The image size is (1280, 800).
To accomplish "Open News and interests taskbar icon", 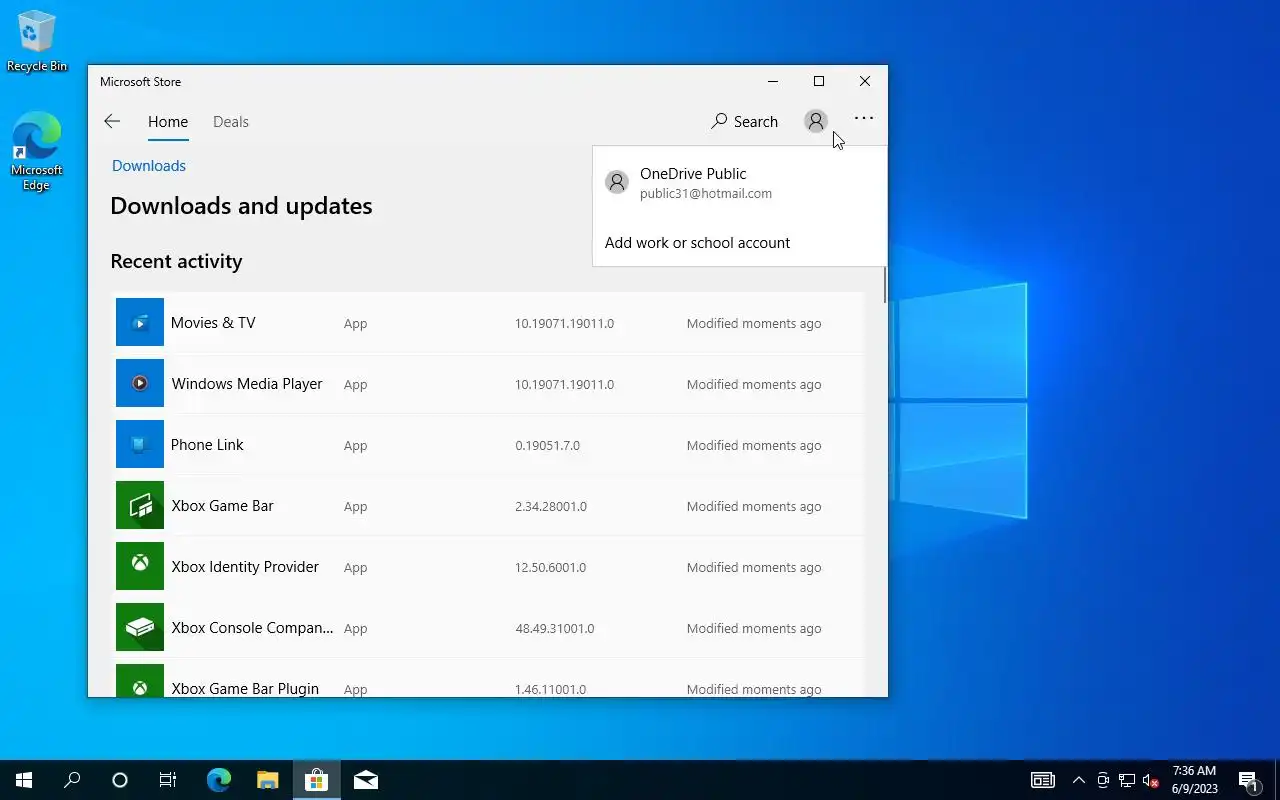I will [1043, 780].
